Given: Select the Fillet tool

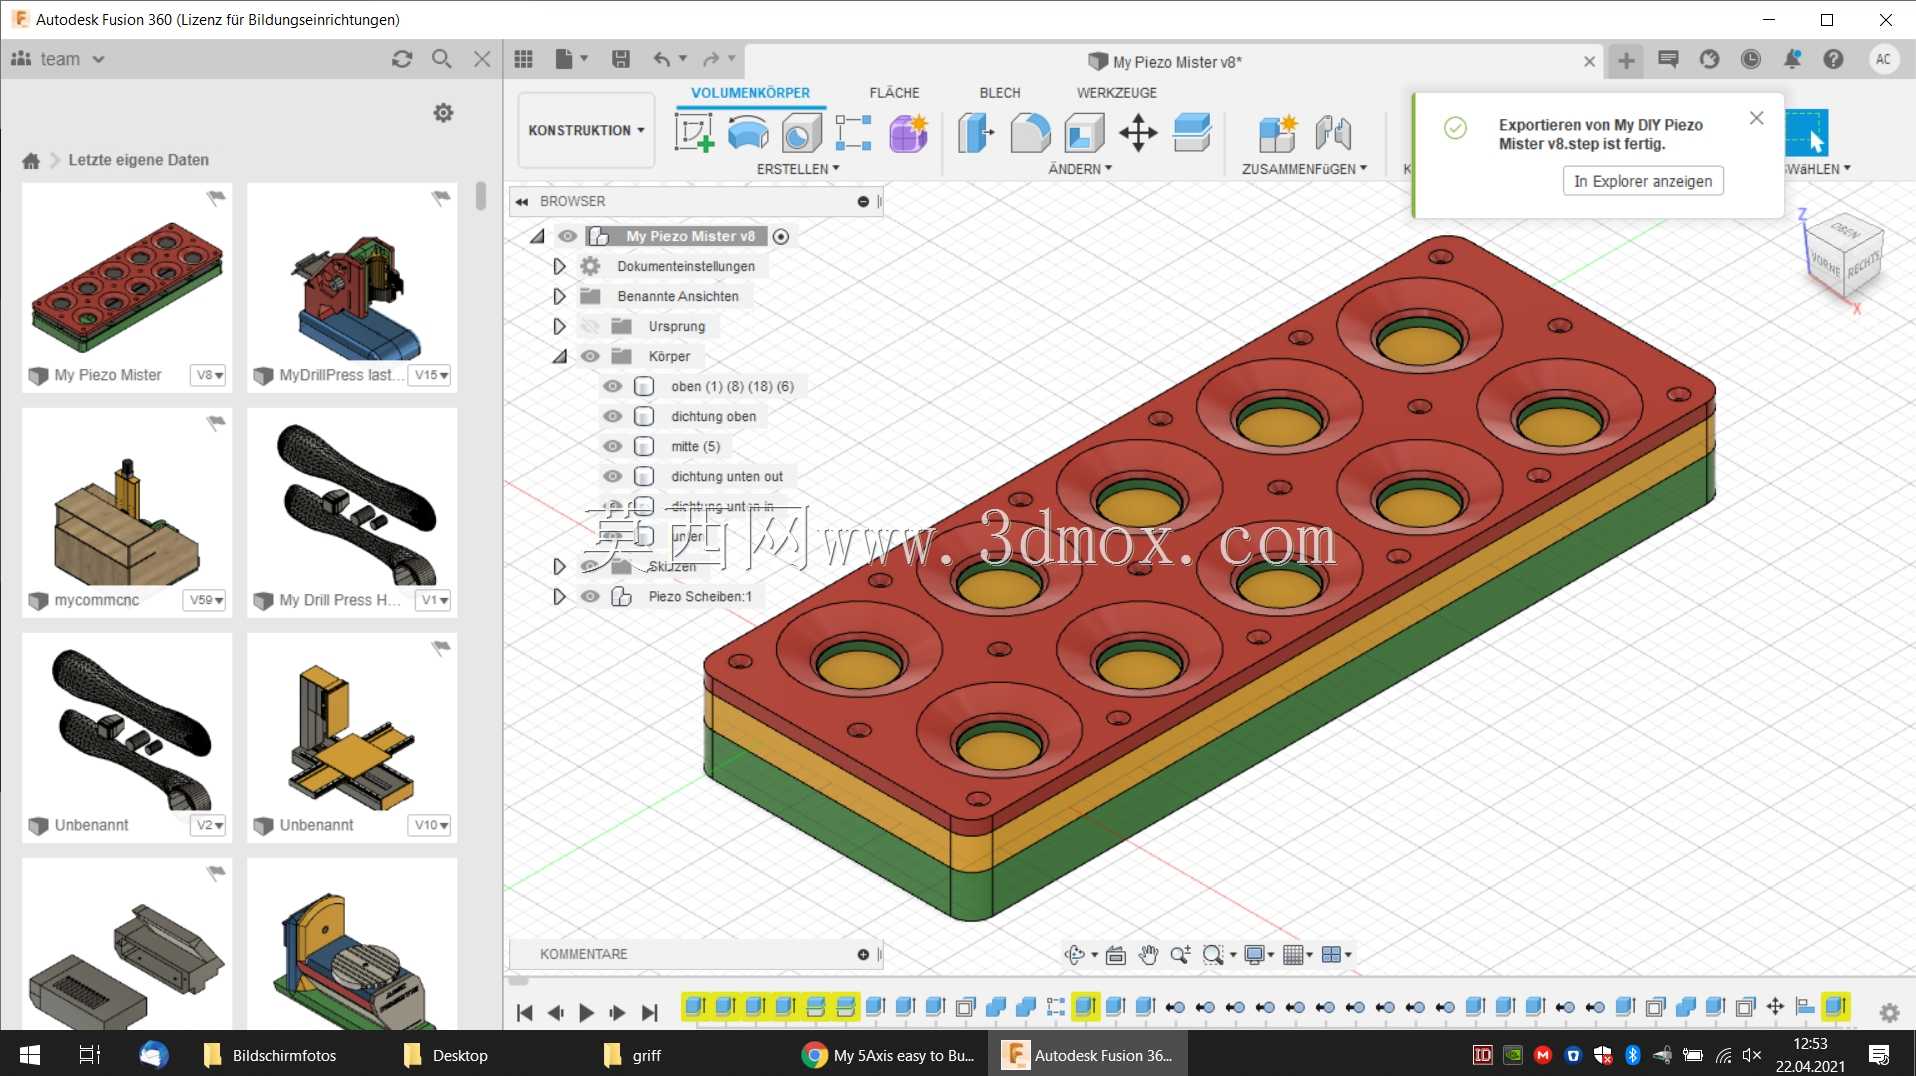Looking at the screenshot, I should click(x=1030, y=132).
